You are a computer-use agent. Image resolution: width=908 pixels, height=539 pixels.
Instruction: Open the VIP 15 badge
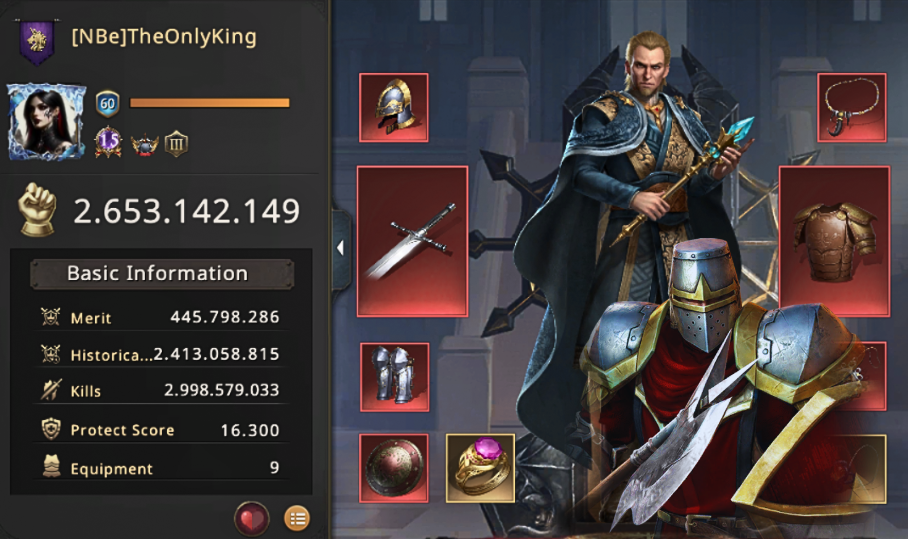(x=108, y=142)
